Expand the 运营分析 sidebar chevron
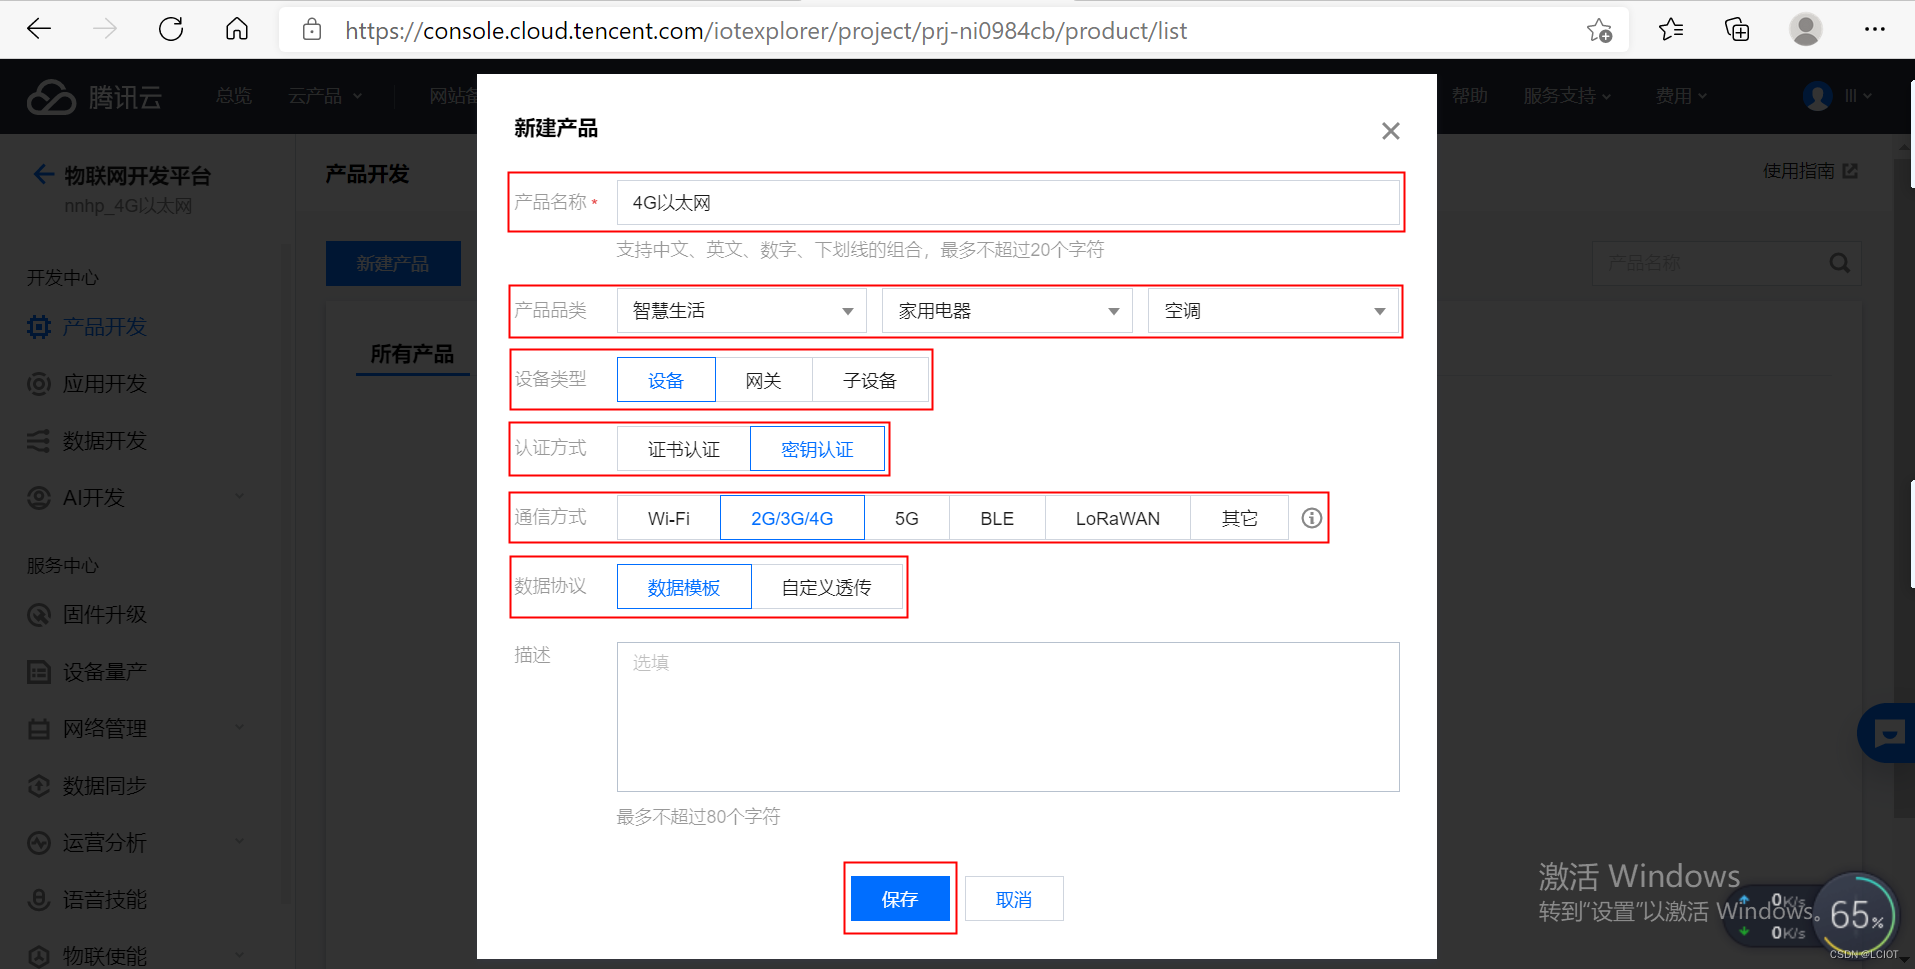 coord(240,842)
